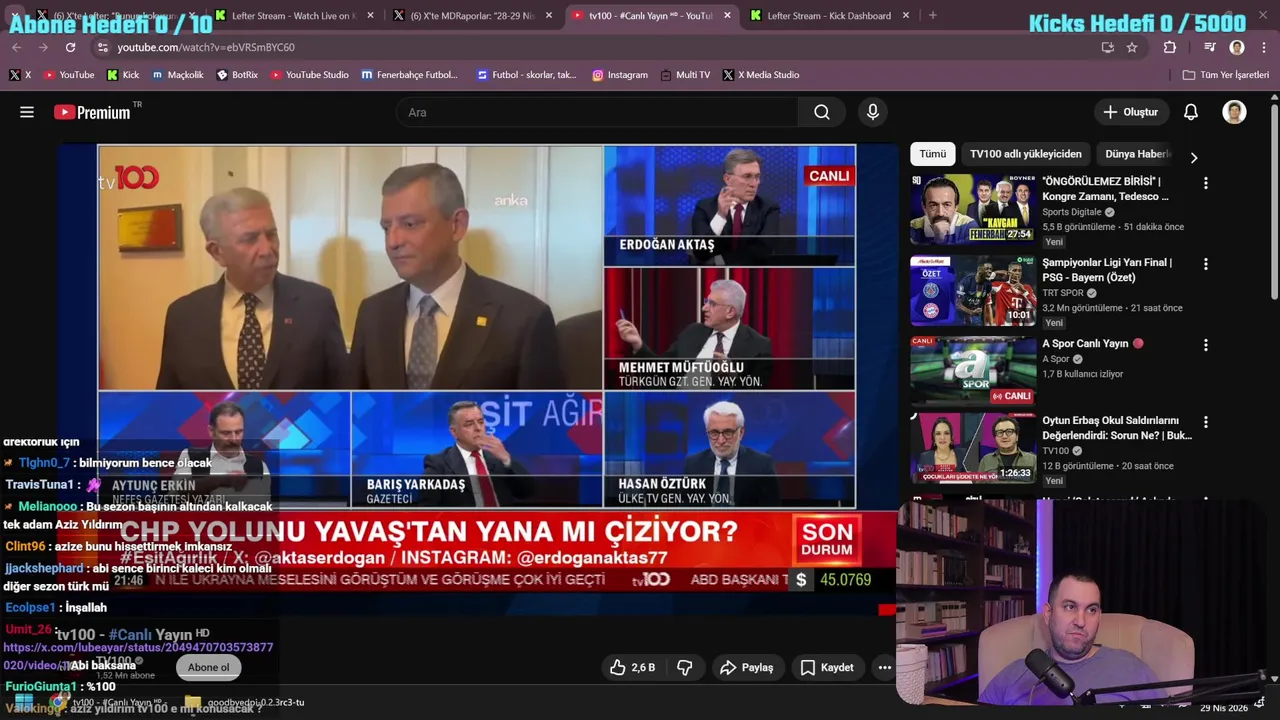
Task: Select TV100 adlı yükleyiciden chip
Action: coord(1025,154)
